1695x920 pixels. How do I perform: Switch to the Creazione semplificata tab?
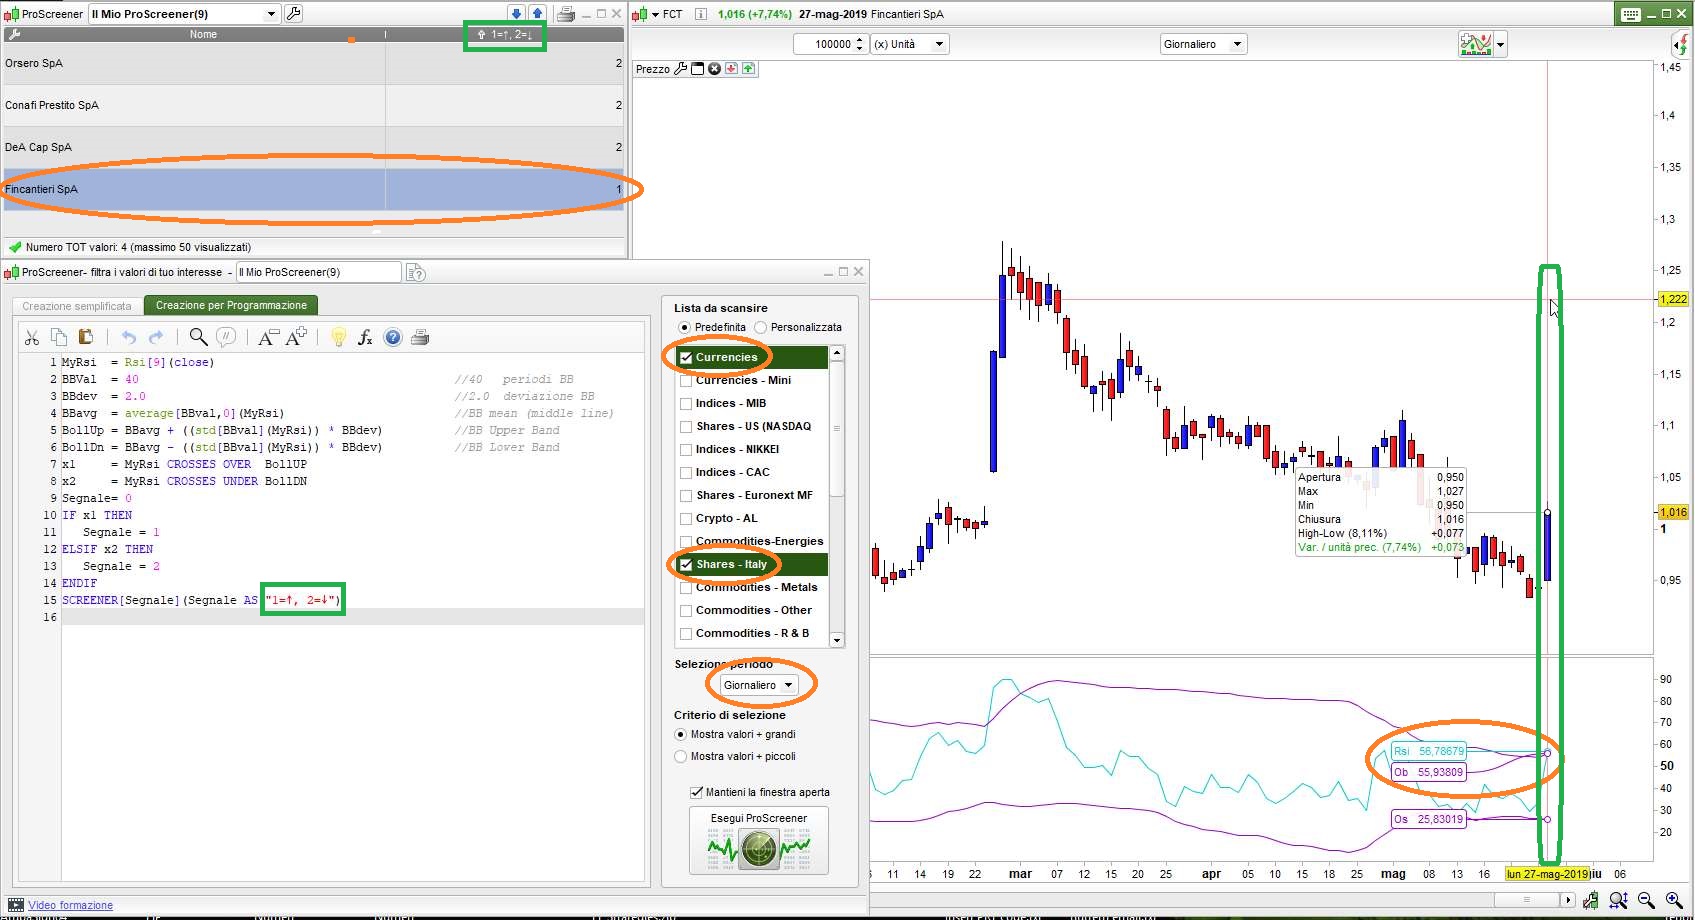[77, 306]
